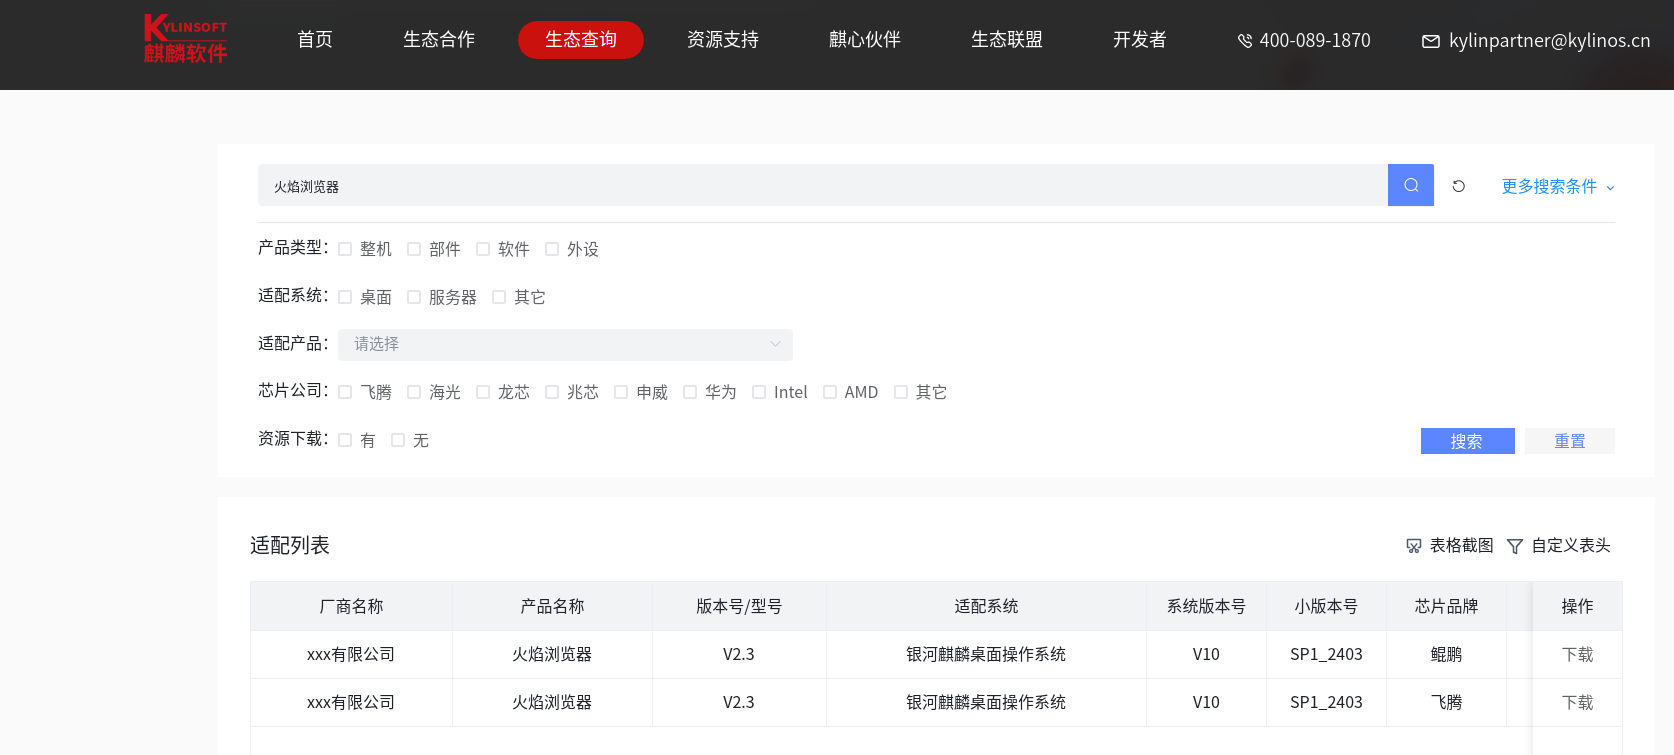The width and height of the screenshot is (1674, 755).
Task: Expand 更多搜索条件 options
Action: tap(1557, 187)
